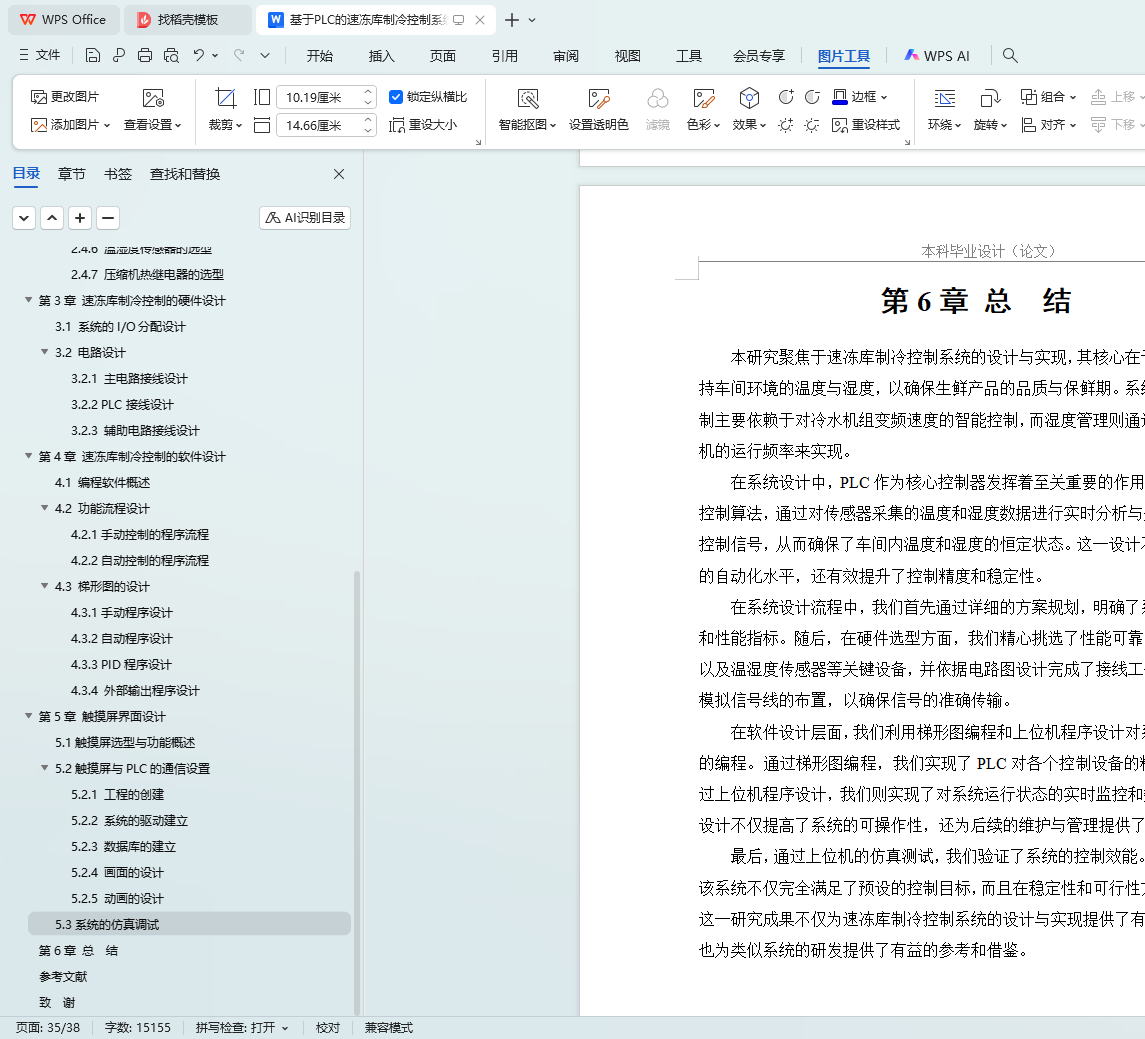Jump to 第6章 总结 heading
The width and height of the screenshot is (1145, 1039).
[78, 951]
